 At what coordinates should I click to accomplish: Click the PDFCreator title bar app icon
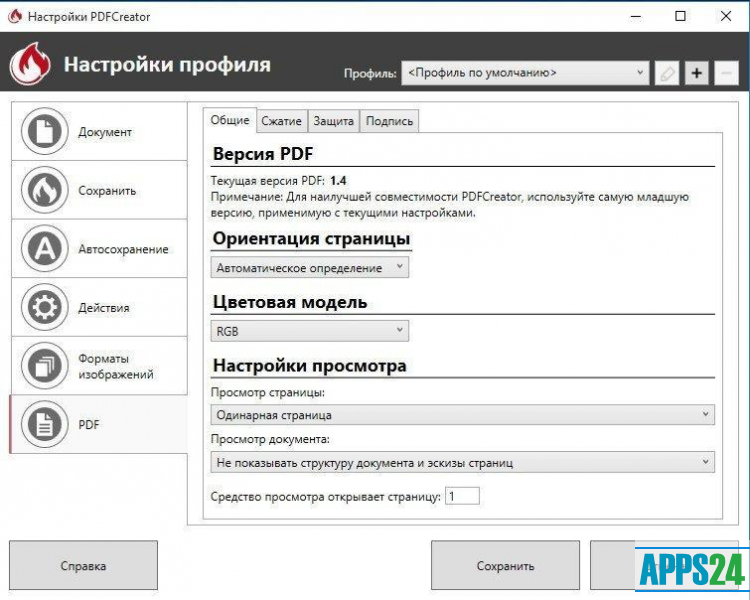[15, 16]
